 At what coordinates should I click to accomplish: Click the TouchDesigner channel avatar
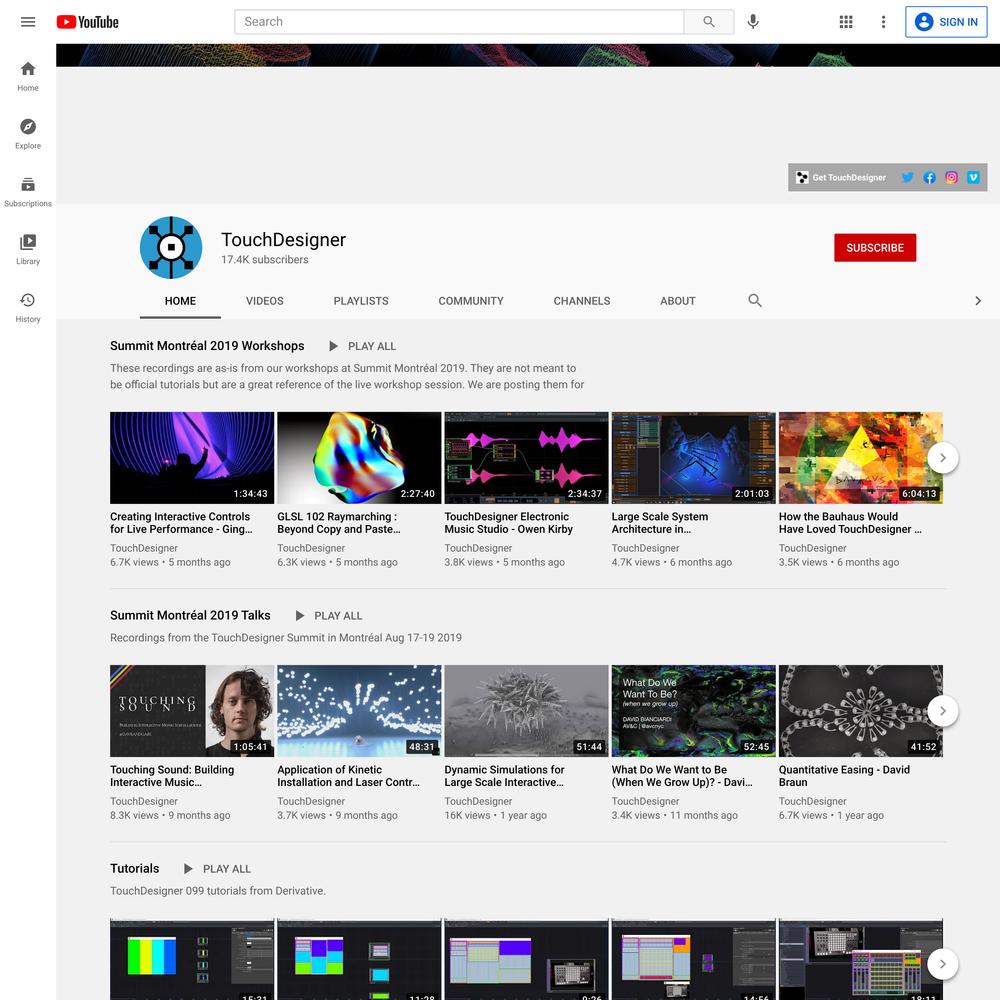171,247
